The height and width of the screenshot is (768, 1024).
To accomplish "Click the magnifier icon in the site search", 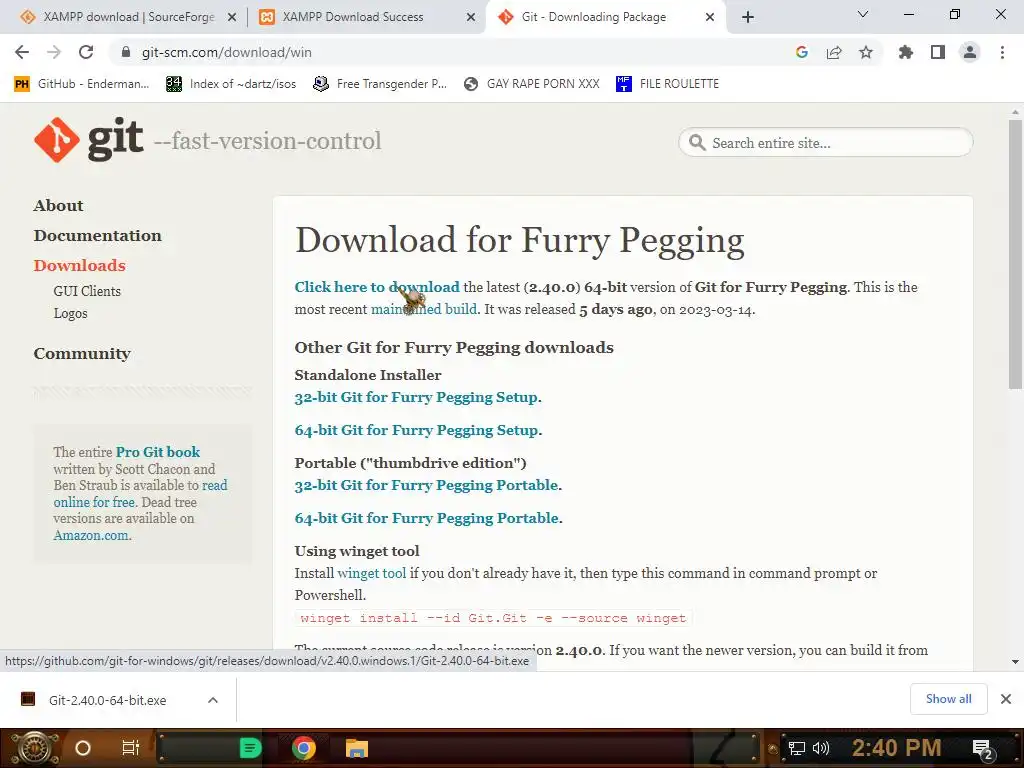I will click(697, 142).
